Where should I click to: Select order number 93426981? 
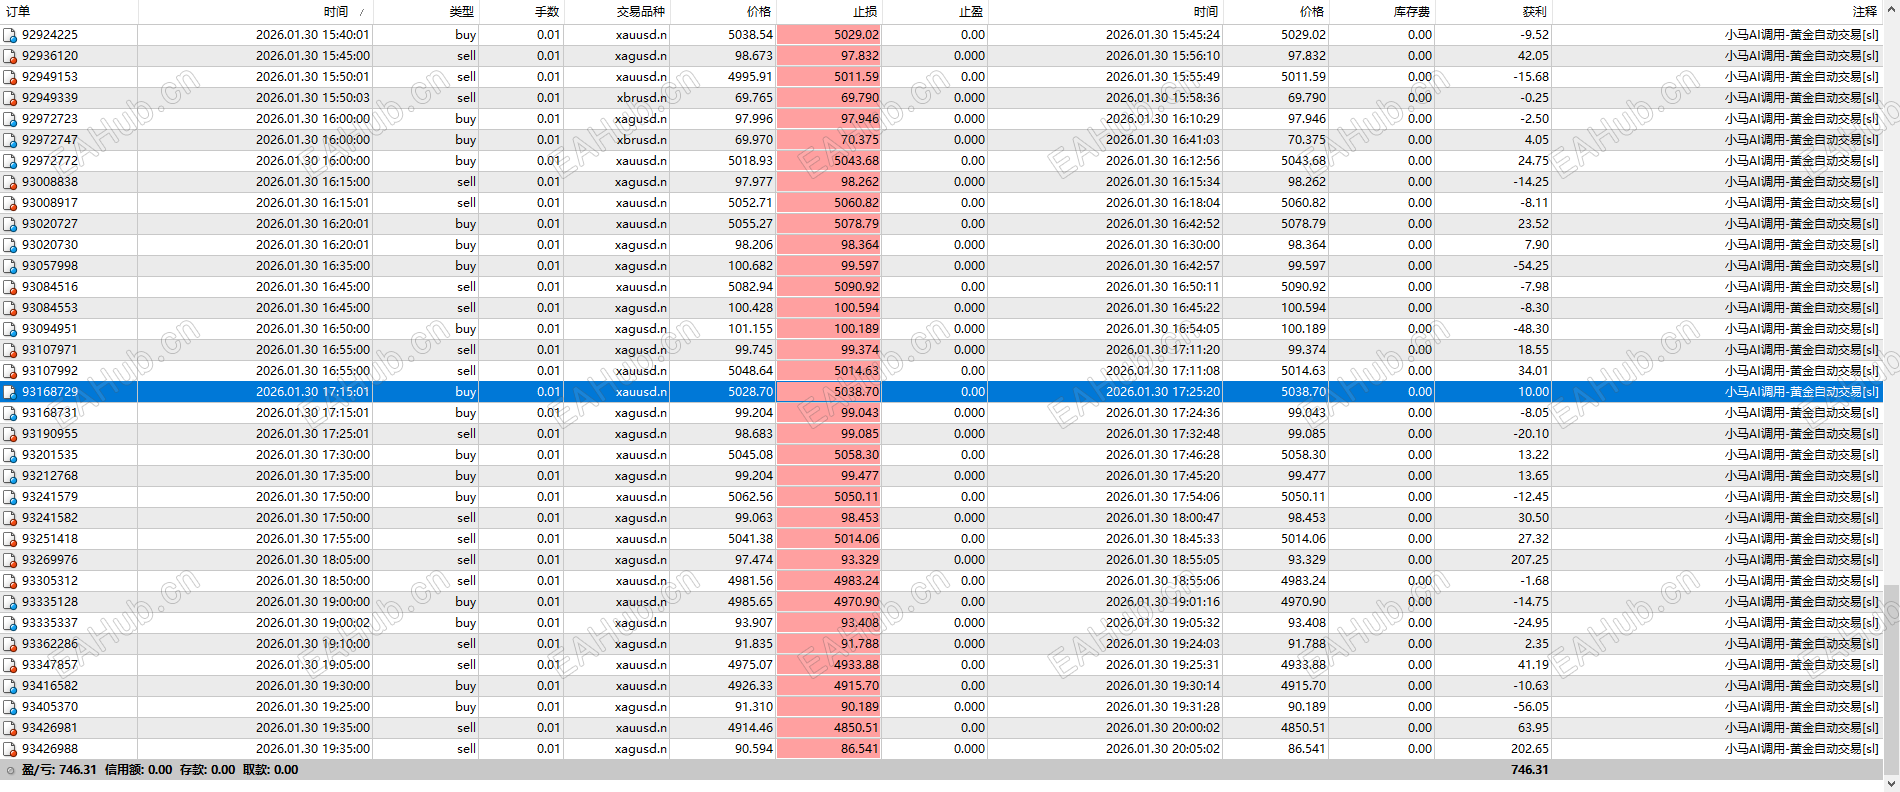pyautogui.click(x=50, y=728)
